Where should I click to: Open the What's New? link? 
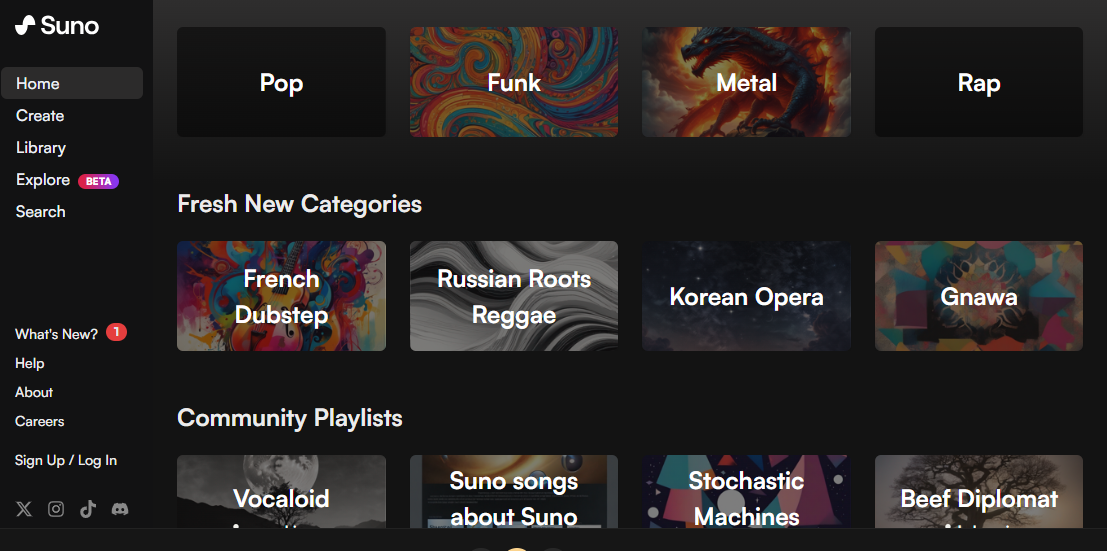(x=56, y=334)
